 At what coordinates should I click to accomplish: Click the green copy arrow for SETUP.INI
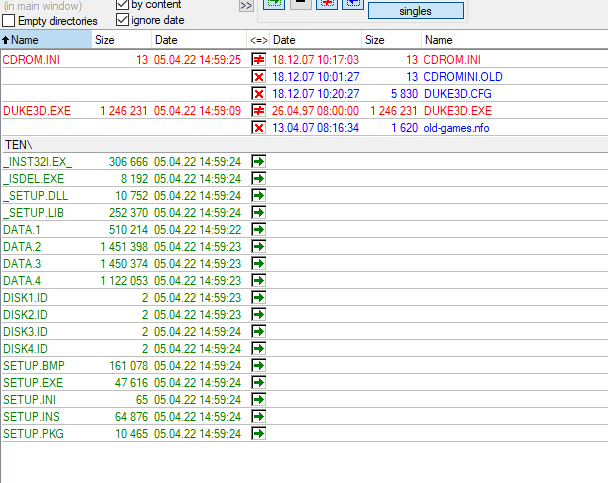(x=258, y=400)
